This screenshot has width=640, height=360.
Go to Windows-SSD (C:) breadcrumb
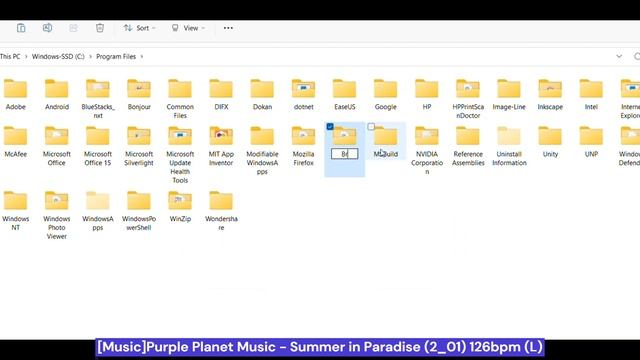pos(58,56)
